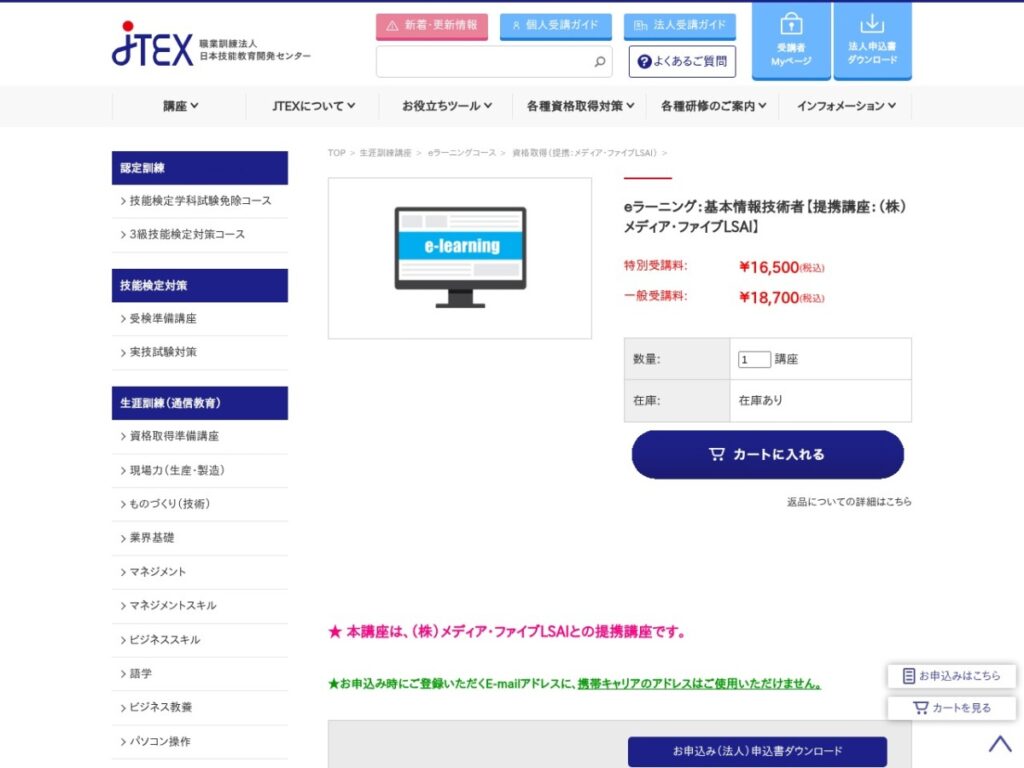Expand the 各種資格取得対策 menu
1024x768 pixels.
click(x=580, y=106)
